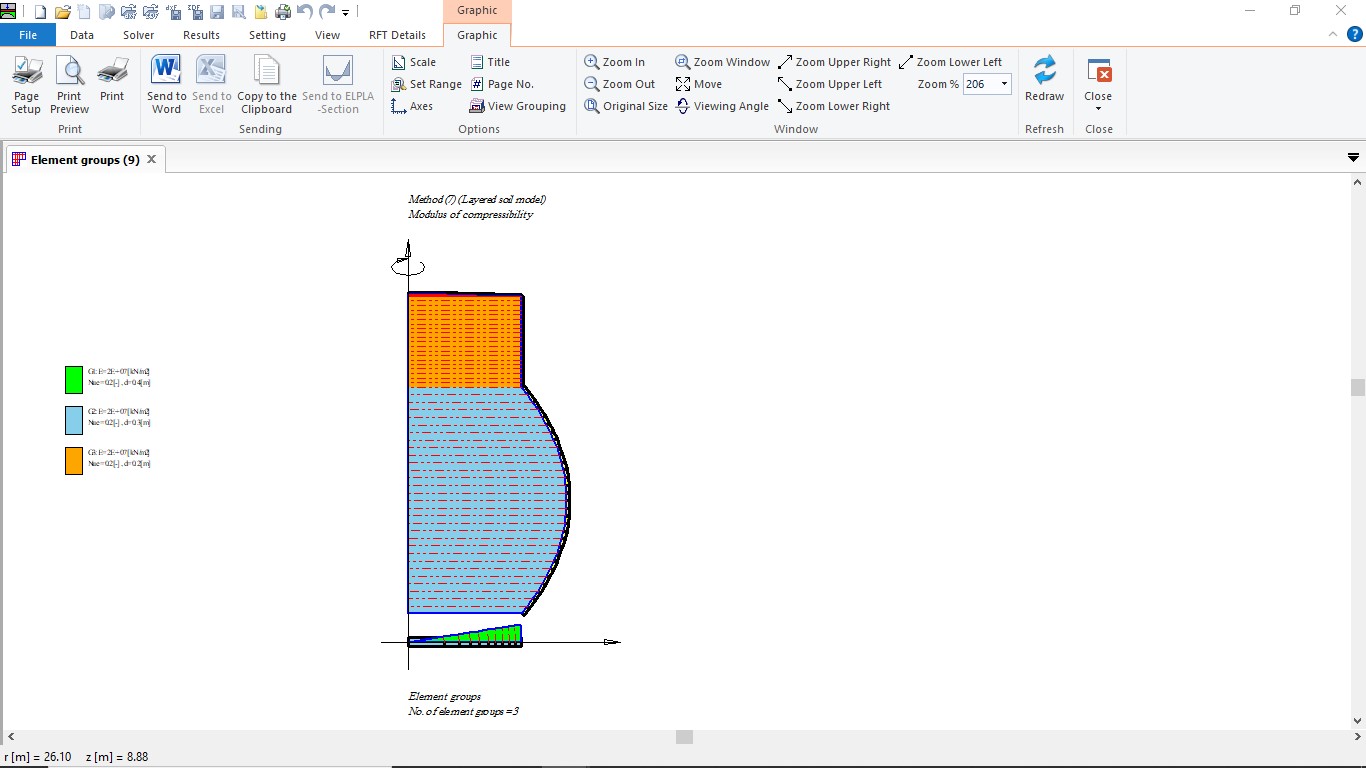The image size is (1366, 768).
Task: Switch to the Results ribbon tab
Action: 201,35
